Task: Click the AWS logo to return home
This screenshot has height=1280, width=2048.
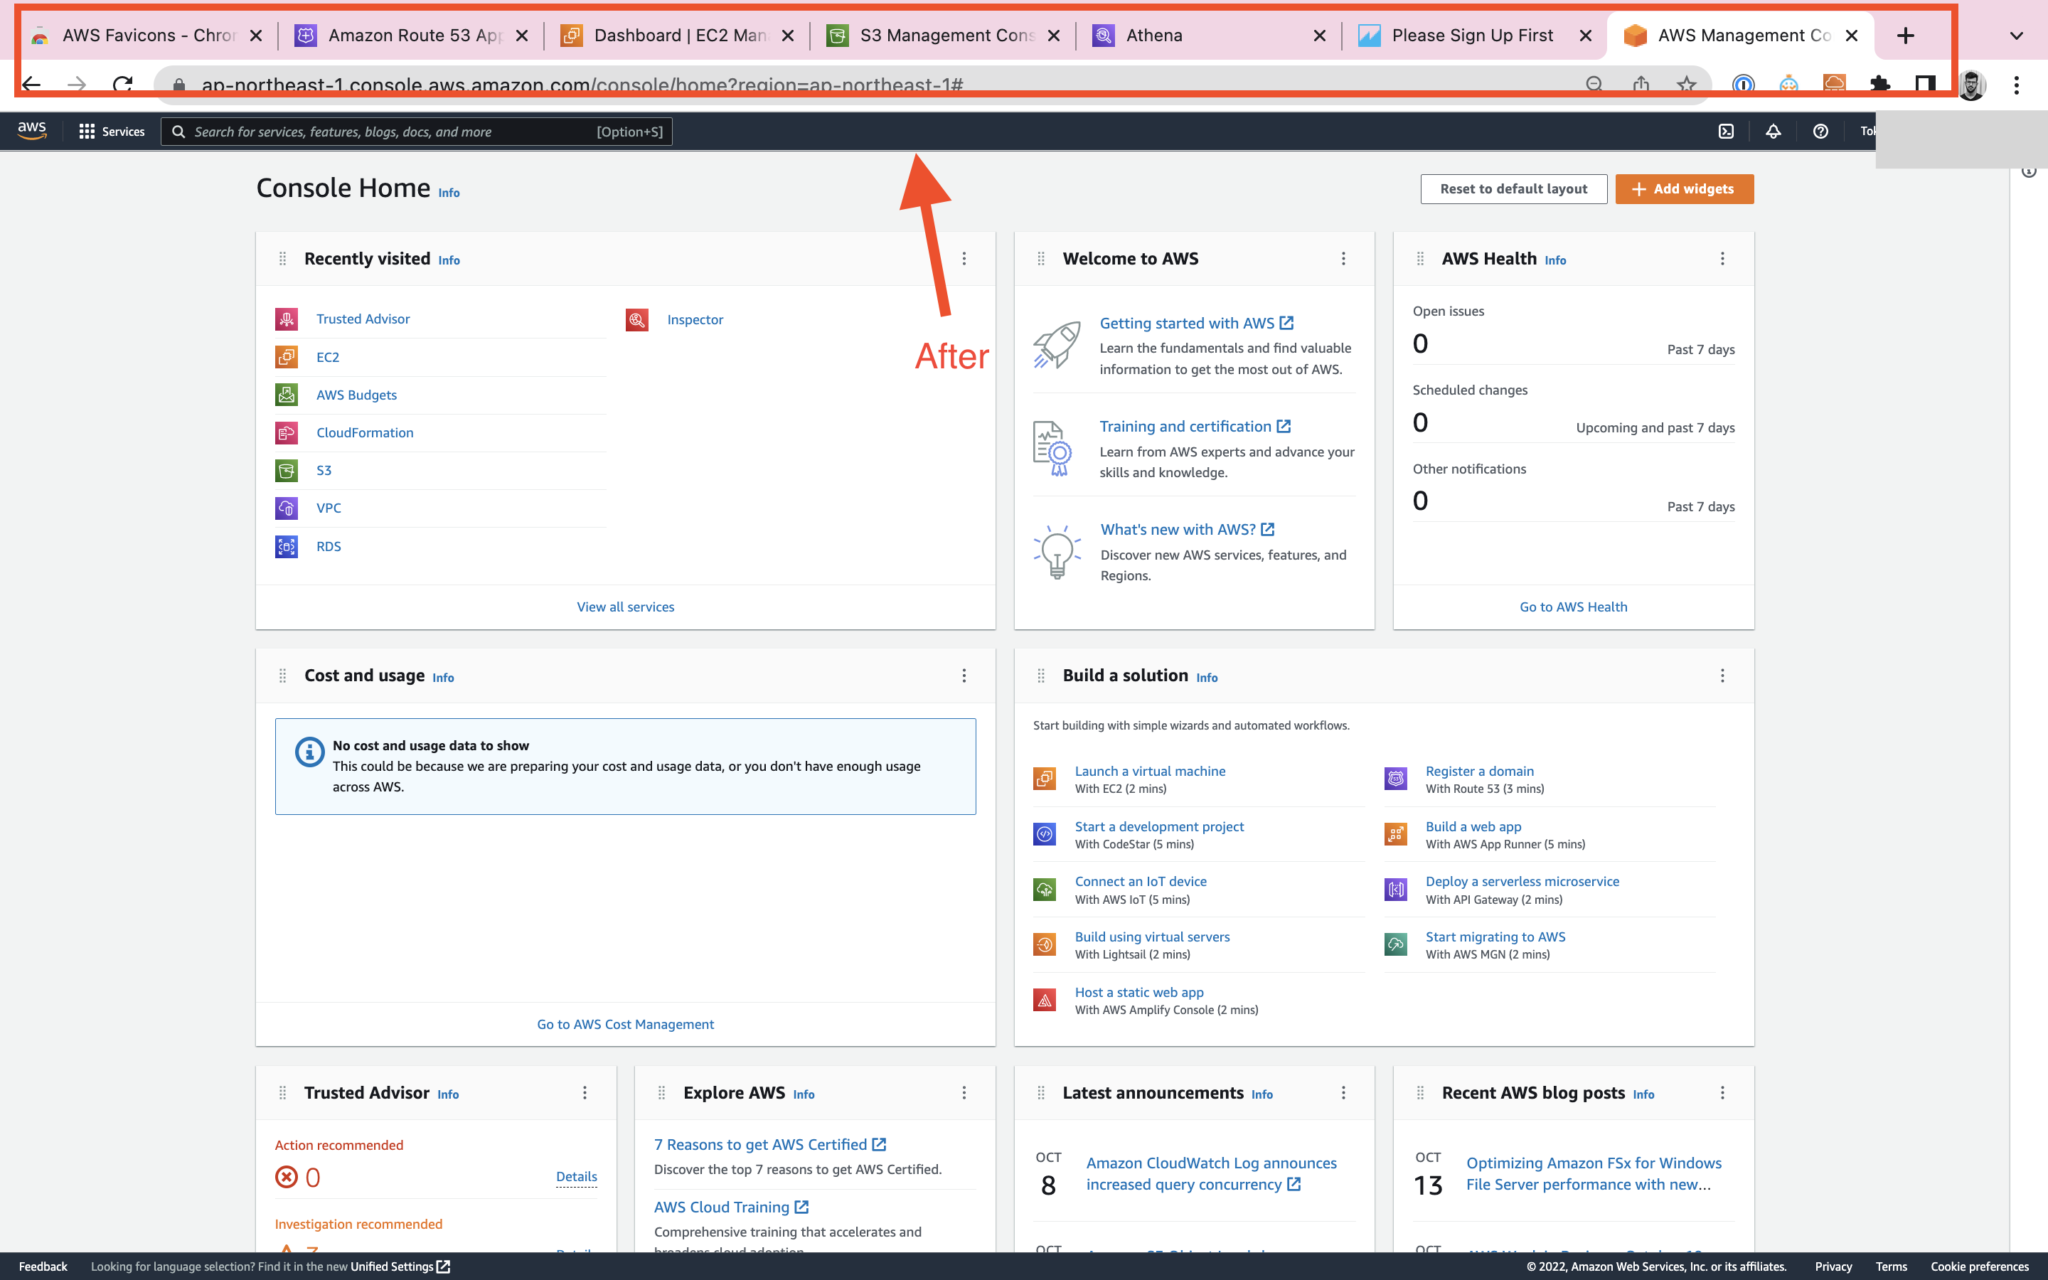Action: [x=31, y=130]
